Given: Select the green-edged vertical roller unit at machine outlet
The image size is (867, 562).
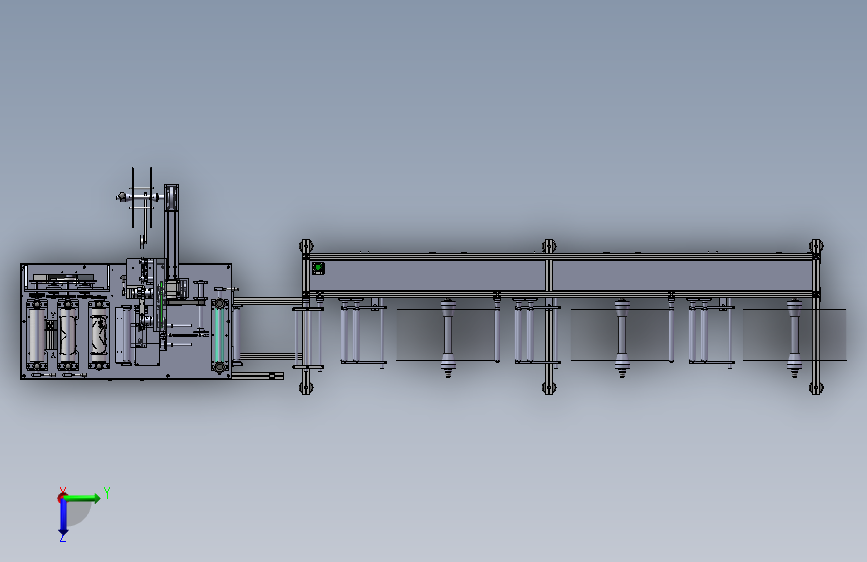Looking at the screenshot, I should click(220, 336).
